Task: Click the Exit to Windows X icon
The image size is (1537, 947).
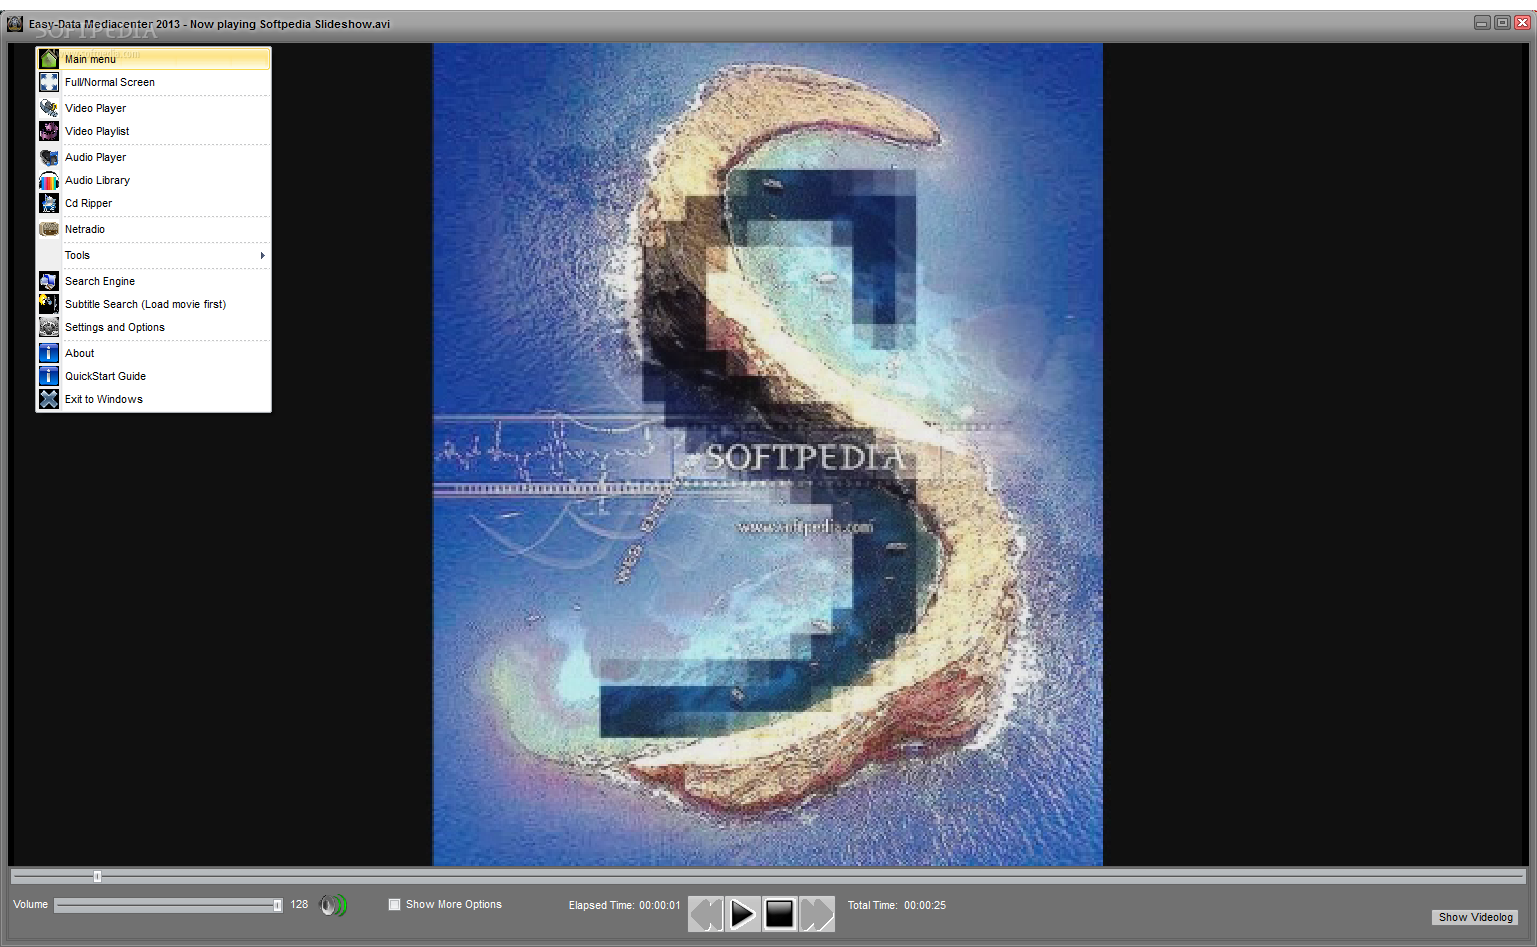Action: (49, 399)
